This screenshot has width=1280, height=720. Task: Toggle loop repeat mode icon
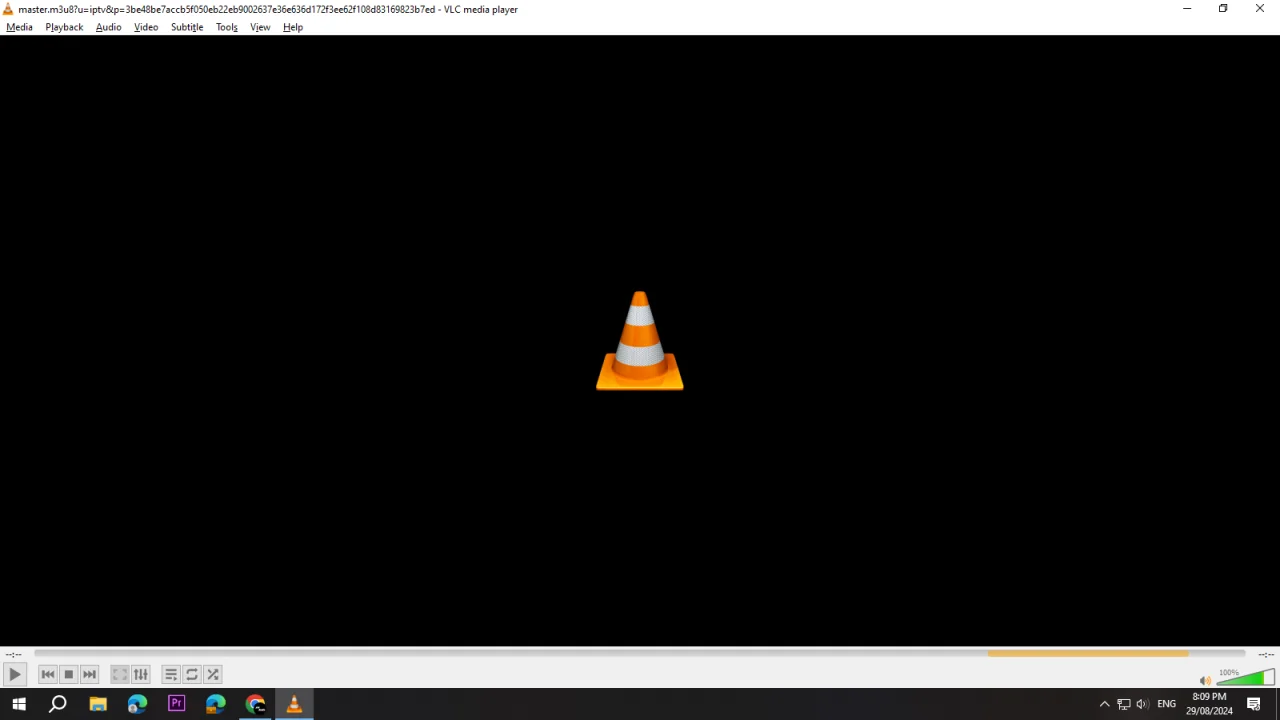point(192,674)
